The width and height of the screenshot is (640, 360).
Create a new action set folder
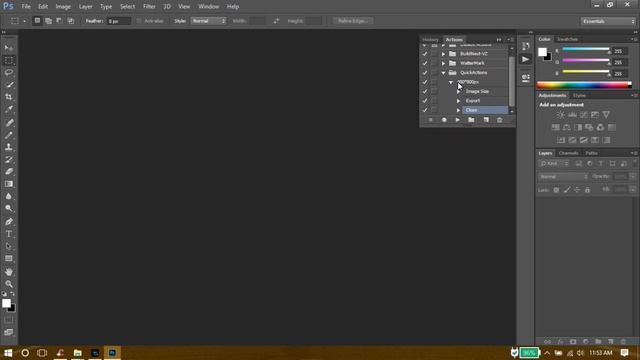tap(471, 120)
